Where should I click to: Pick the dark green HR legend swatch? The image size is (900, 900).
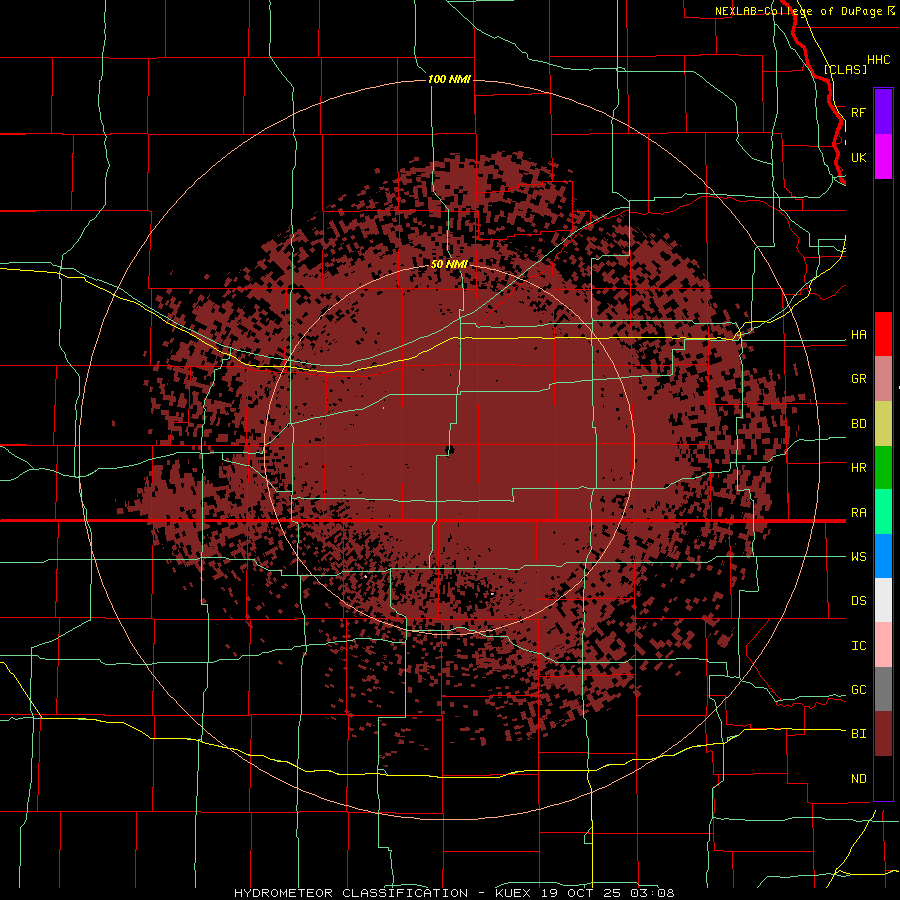click(883, 468)
